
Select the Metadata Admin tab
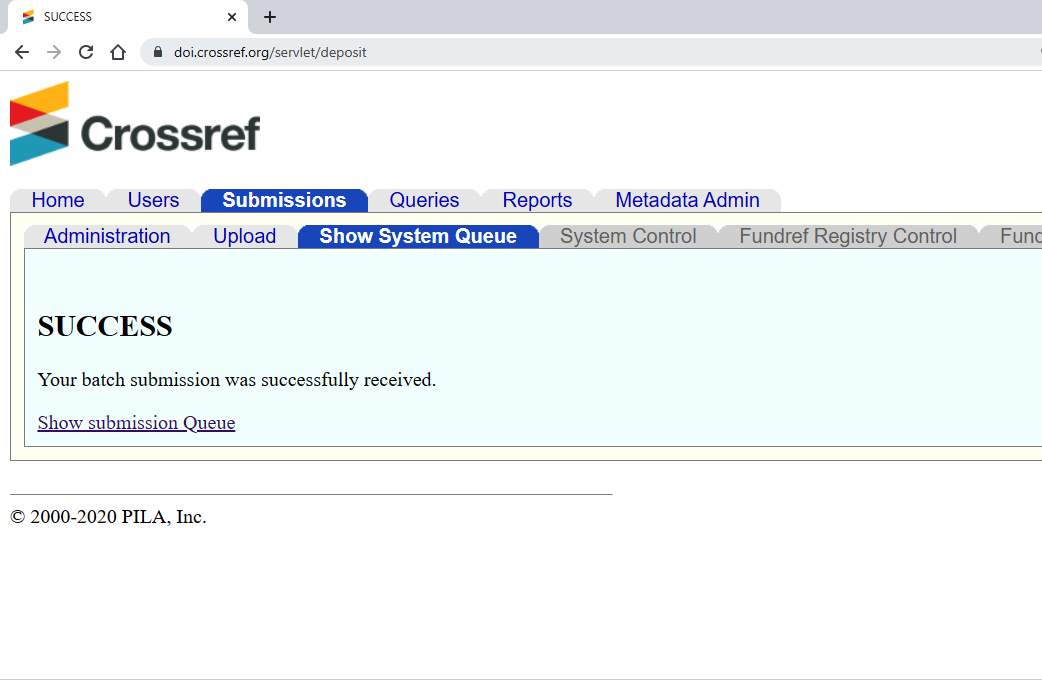pos(689,200)
